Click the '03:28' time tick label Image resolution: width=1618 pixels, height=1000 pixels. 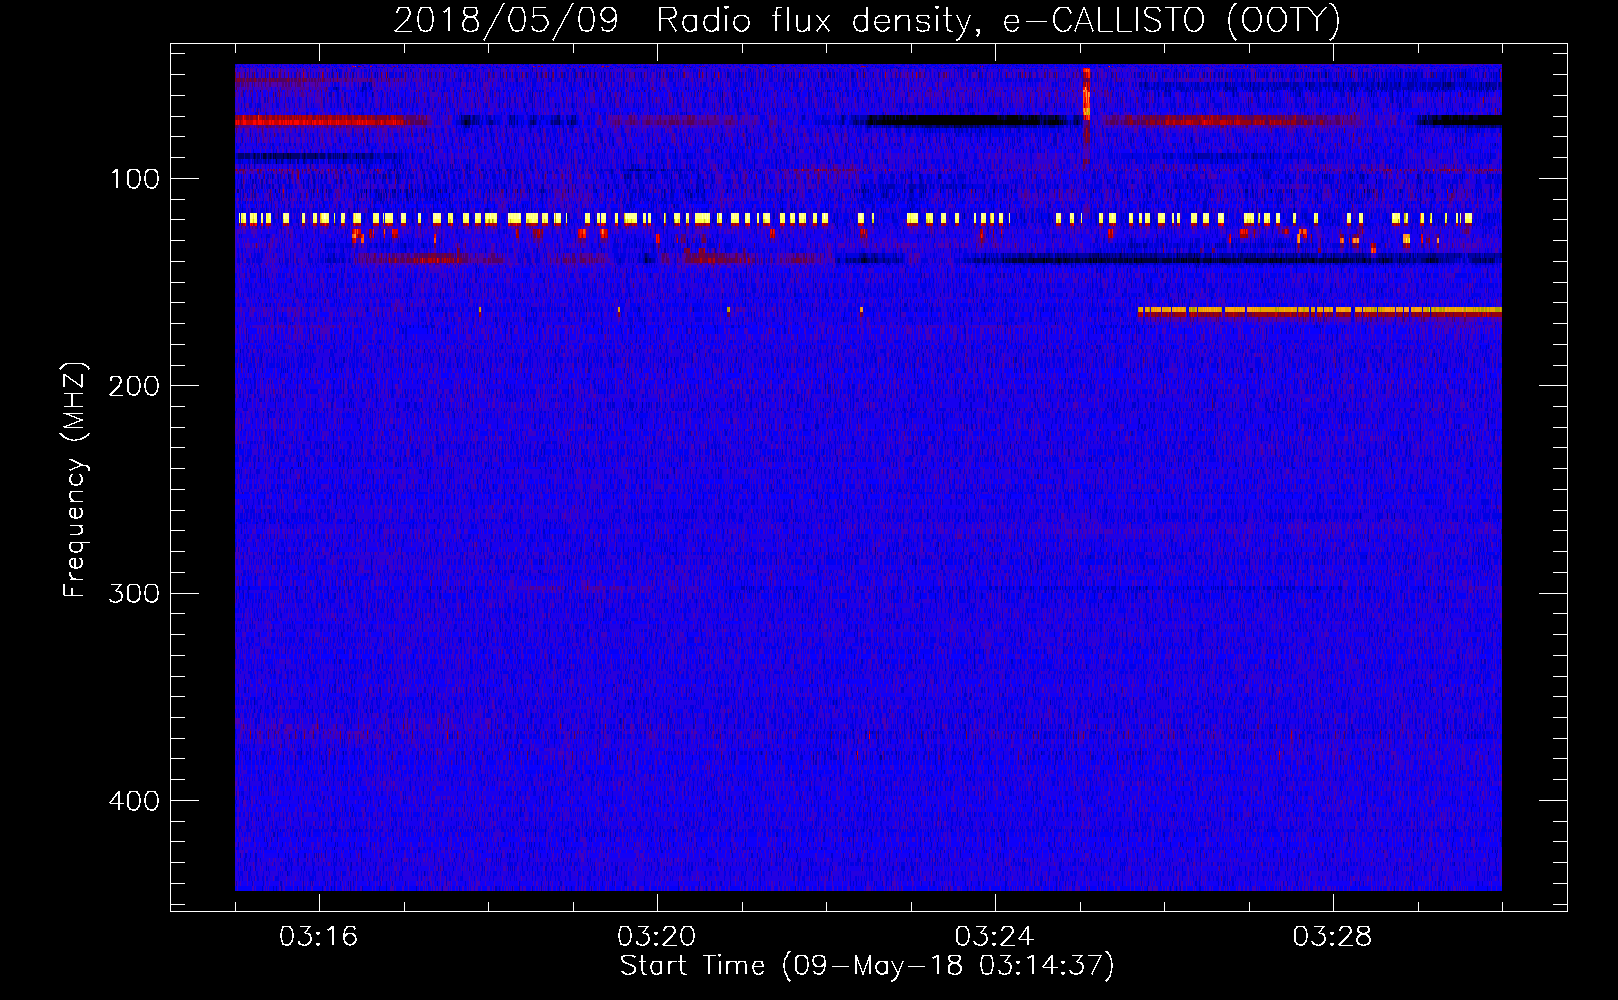click(x=1332, y=937)
